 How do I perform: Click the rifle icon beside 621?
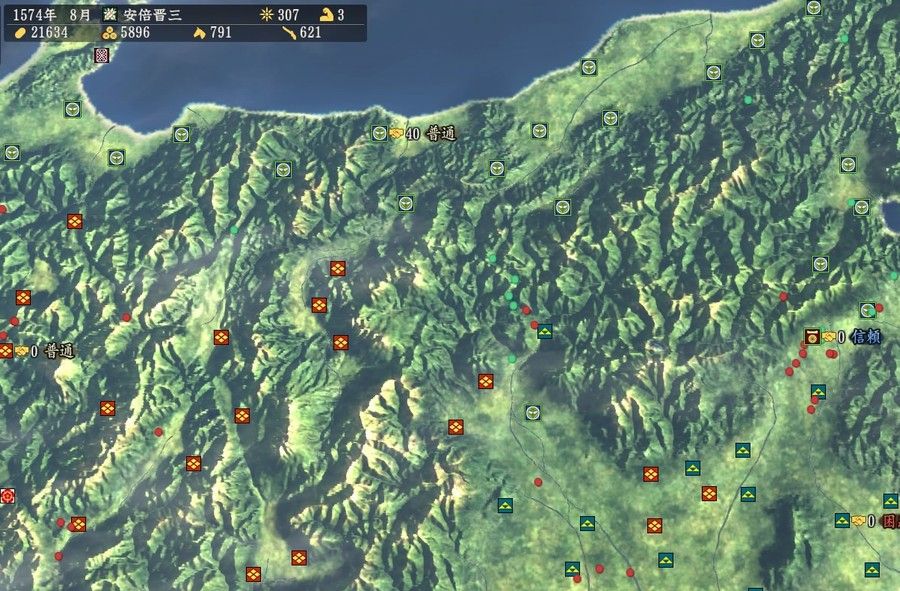coord(289,33)
